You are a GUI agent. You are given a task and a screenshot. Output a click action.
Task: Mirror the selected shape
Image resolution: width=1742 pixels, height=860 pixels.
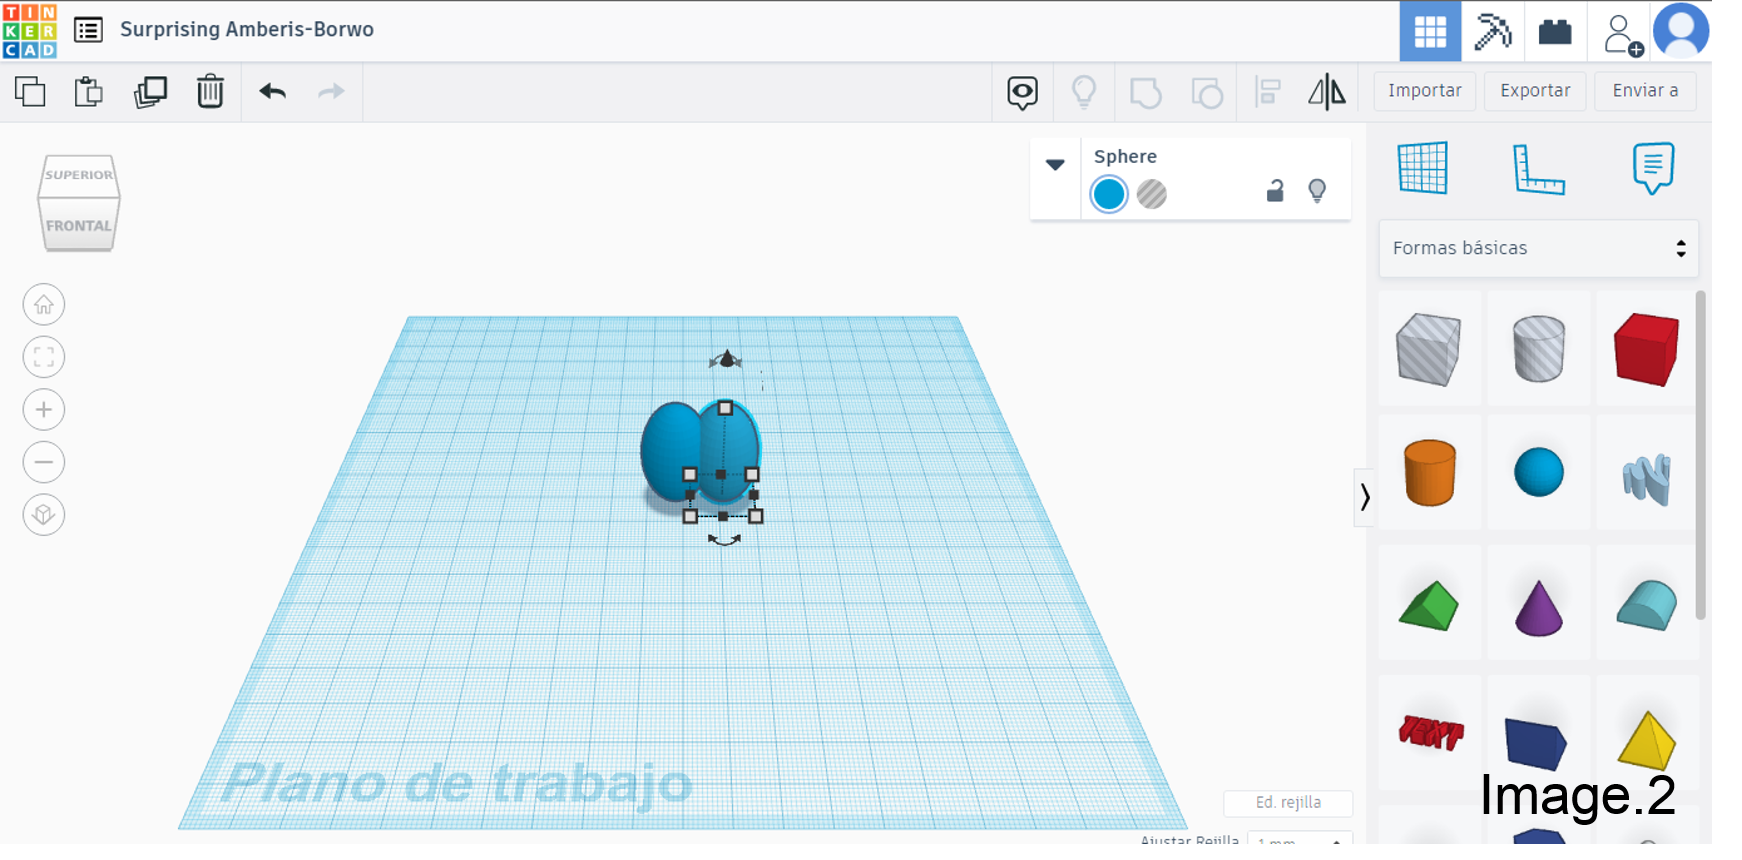point(1327,92)
